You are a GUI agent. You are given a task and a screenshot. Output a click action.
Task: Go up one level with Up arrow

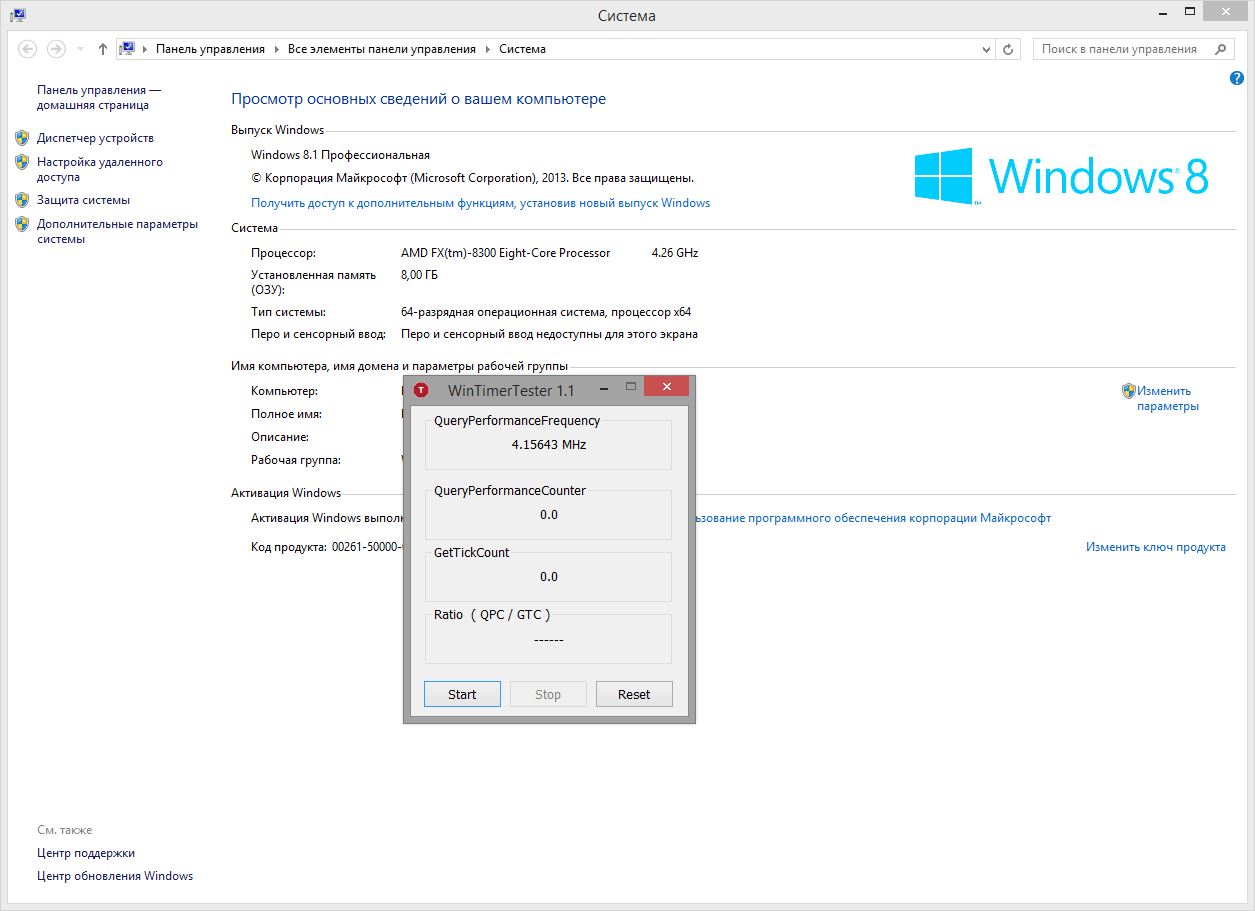point(102,49)
